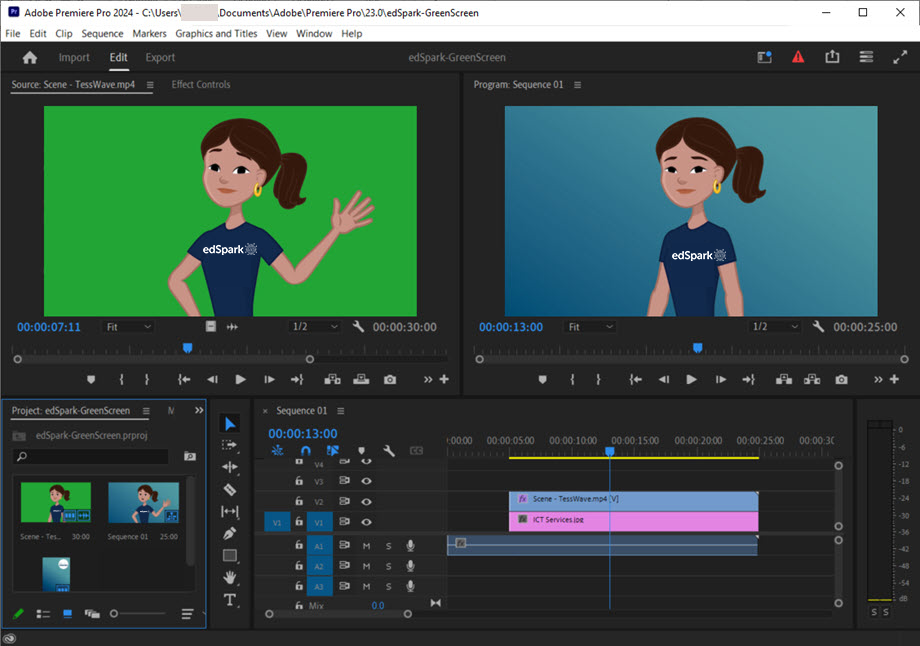Toggle V1 track output eye
This screenshot has height=646, width=920.
[366, 522]
